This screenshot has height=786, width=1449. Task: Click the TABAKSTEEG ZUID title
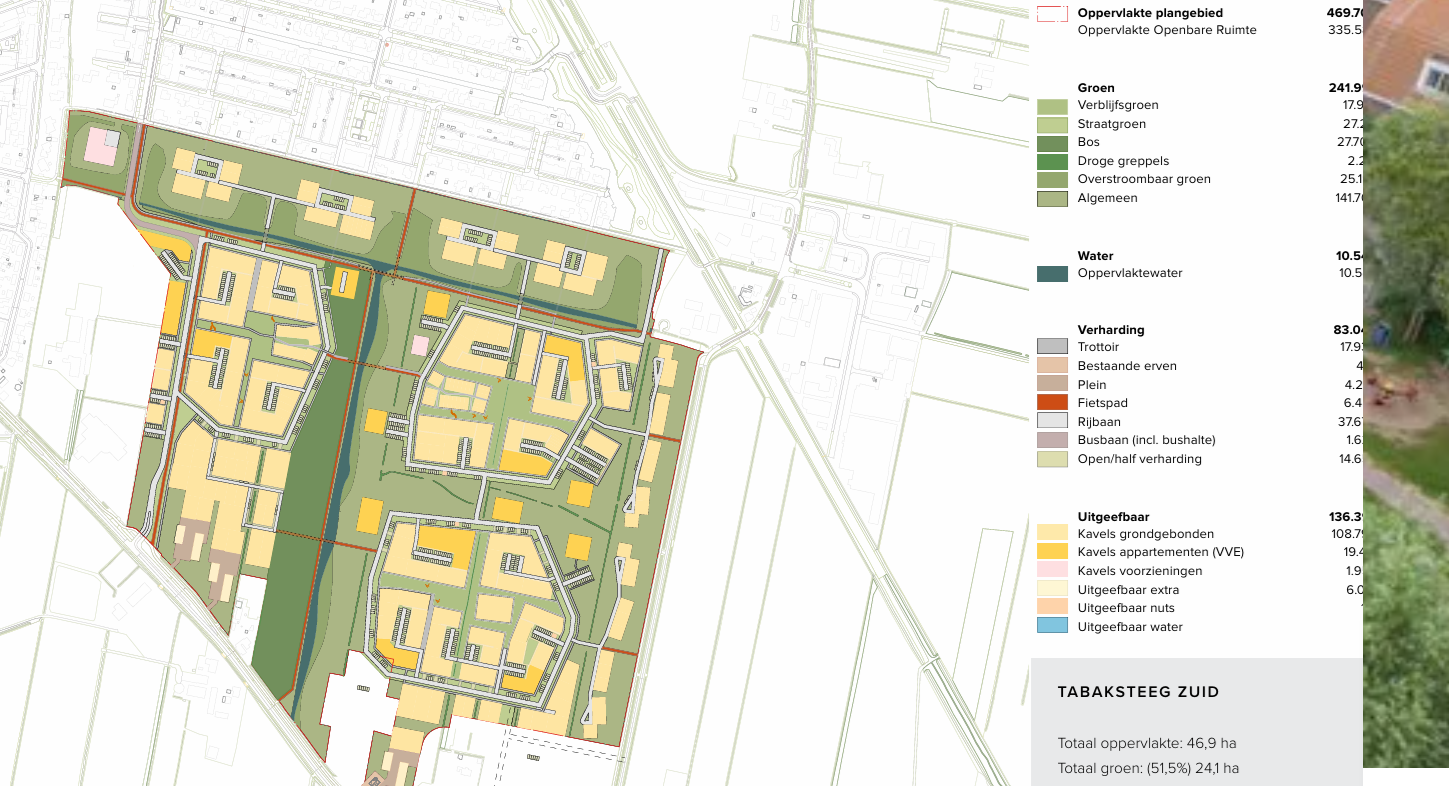[x=1138, y=692]
